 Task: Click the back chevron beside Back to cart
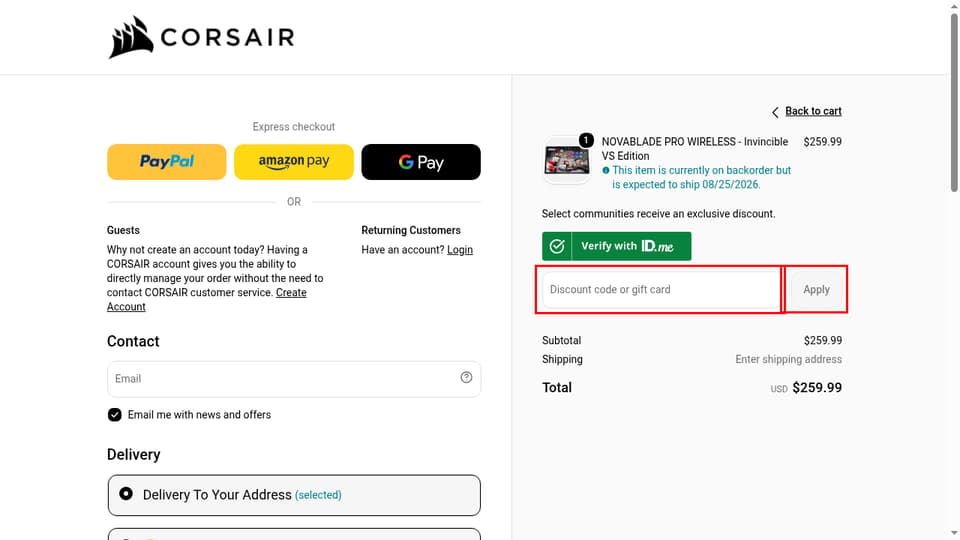click(775, 112)
